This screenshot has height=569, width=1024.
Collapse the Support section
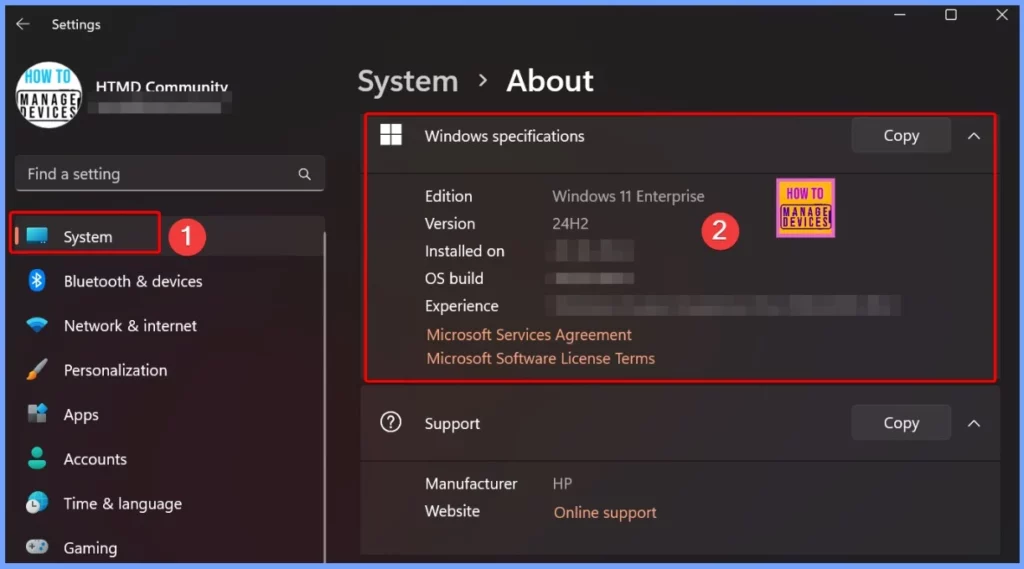point(974,423)
